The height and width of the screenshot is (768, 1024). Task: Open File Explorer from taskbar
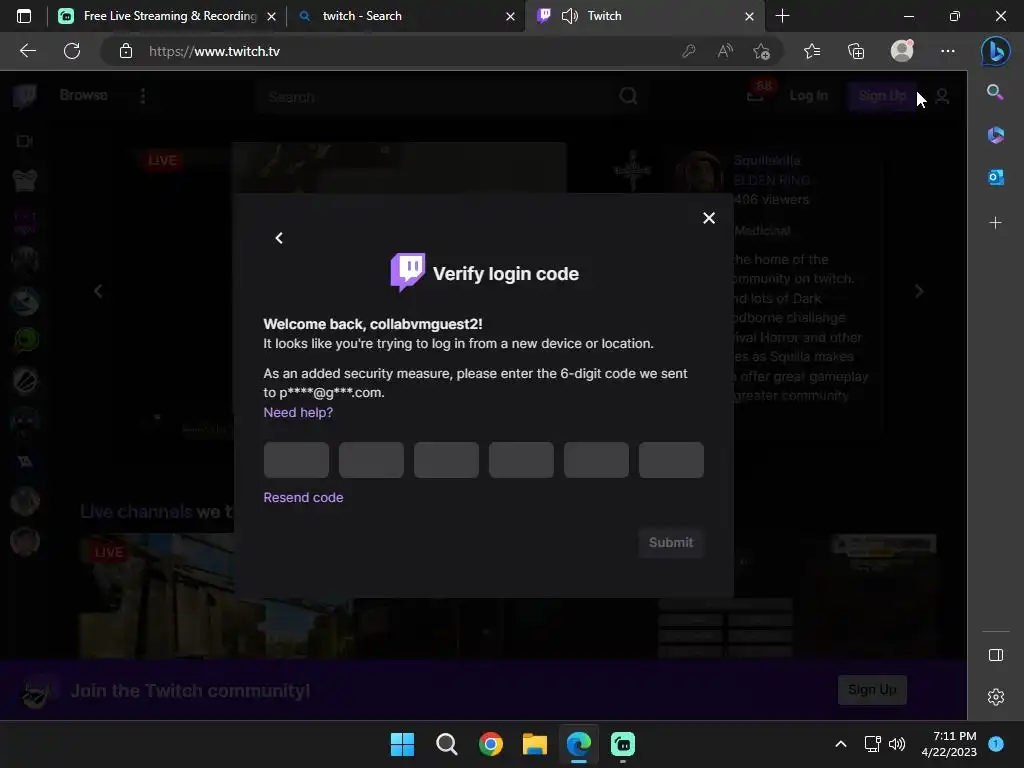coord(535,744)
